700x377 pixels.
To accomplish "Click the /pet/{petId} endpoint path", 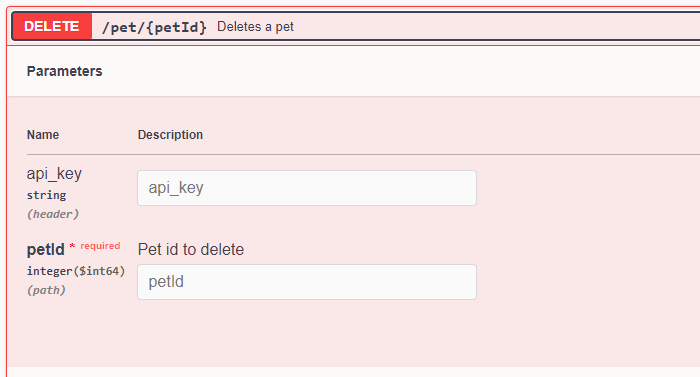I will (x=154, y=27).
